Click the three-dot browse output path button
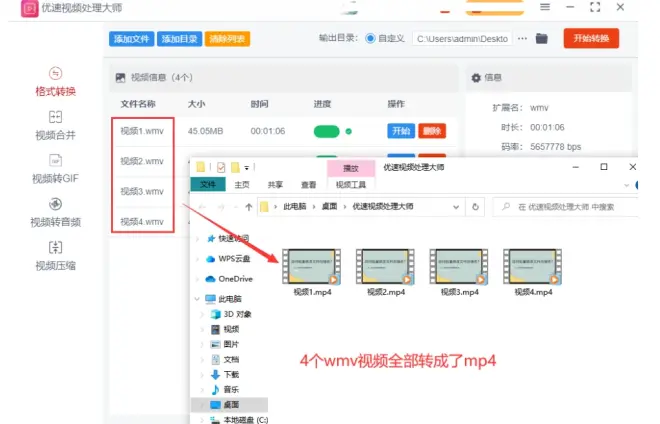 522,39
